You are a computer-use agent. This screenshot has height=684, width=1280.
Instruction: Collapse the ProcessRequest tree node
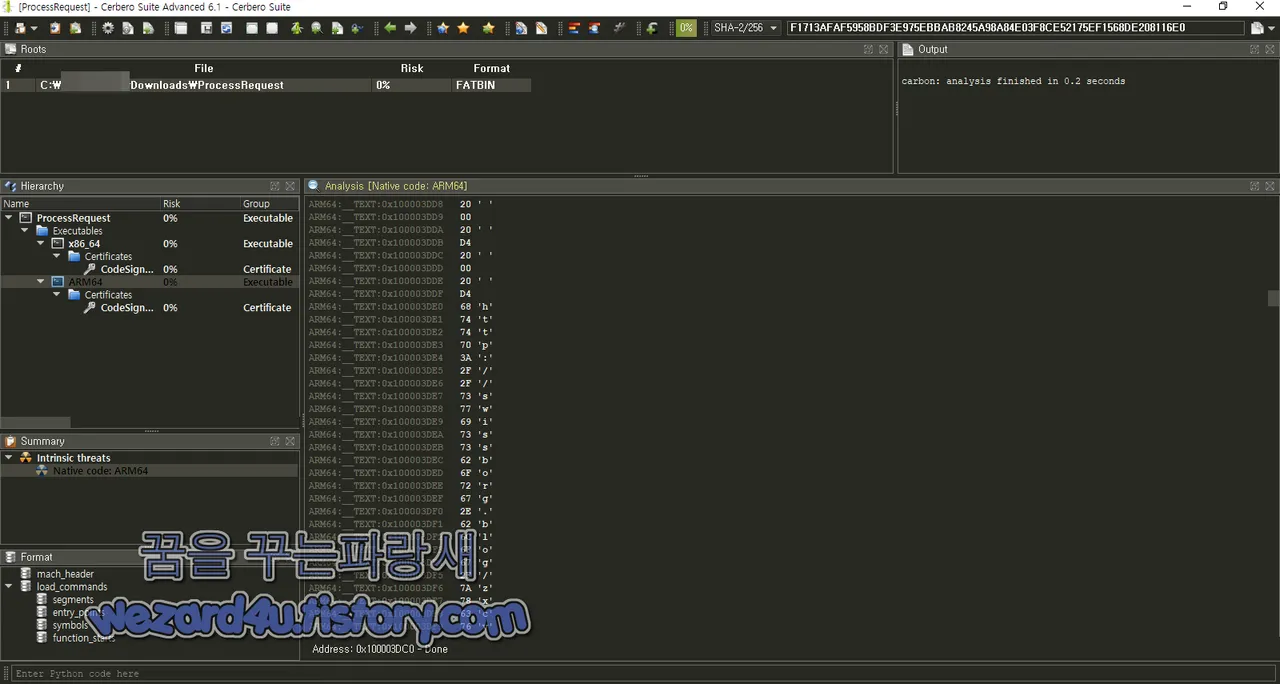point(9,218)
